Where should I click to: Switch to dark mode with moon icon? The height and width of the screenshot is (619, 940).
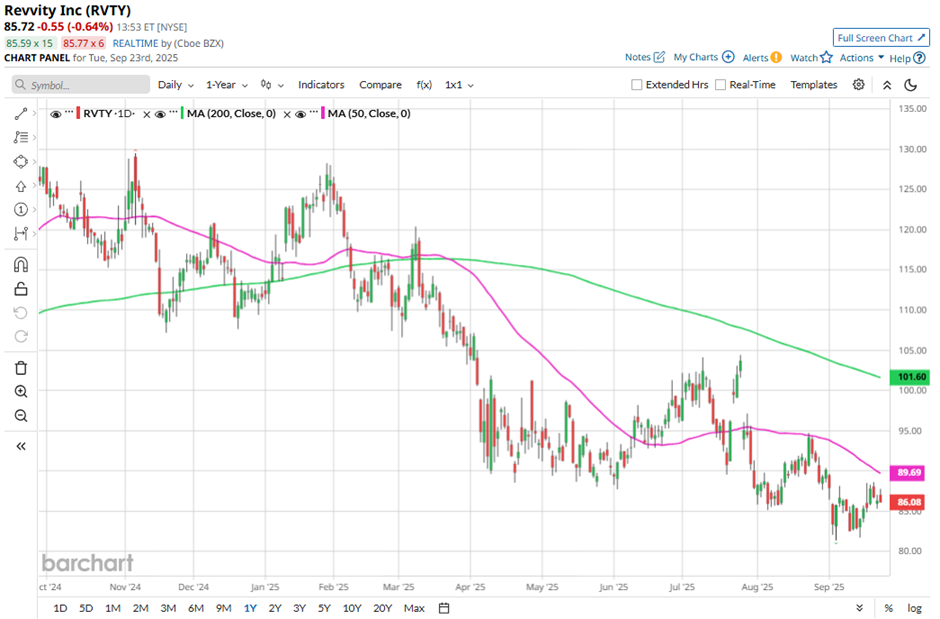coord(911,85)
